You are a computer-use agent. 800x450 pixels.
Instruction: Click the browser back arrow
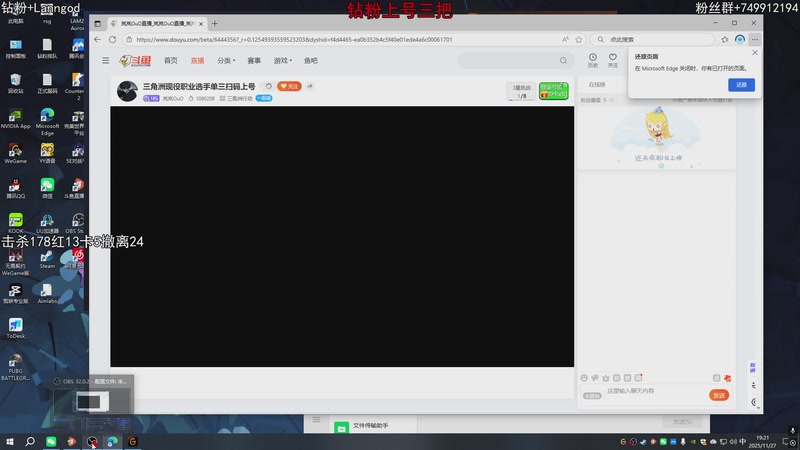coord(97,39)
